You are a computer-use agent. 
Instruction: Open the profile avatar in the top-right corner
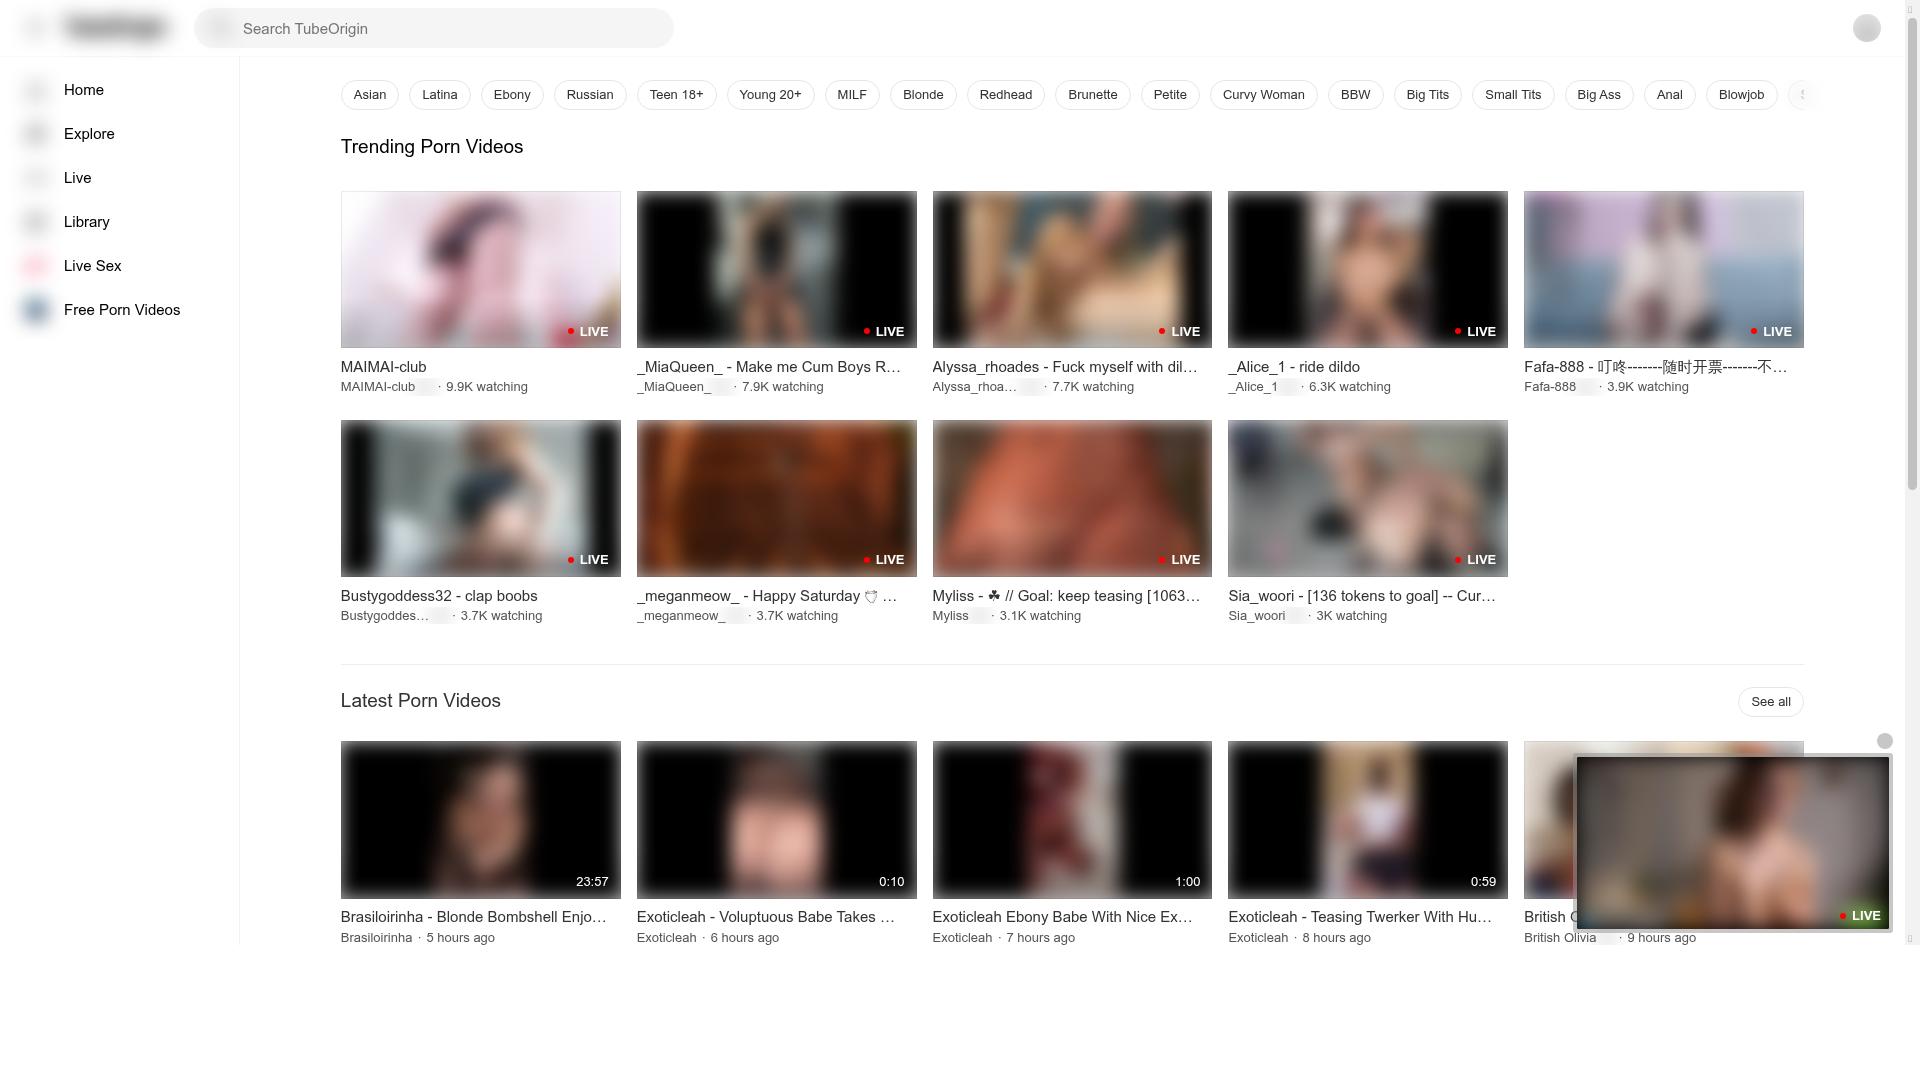(x=1866, y=28)
